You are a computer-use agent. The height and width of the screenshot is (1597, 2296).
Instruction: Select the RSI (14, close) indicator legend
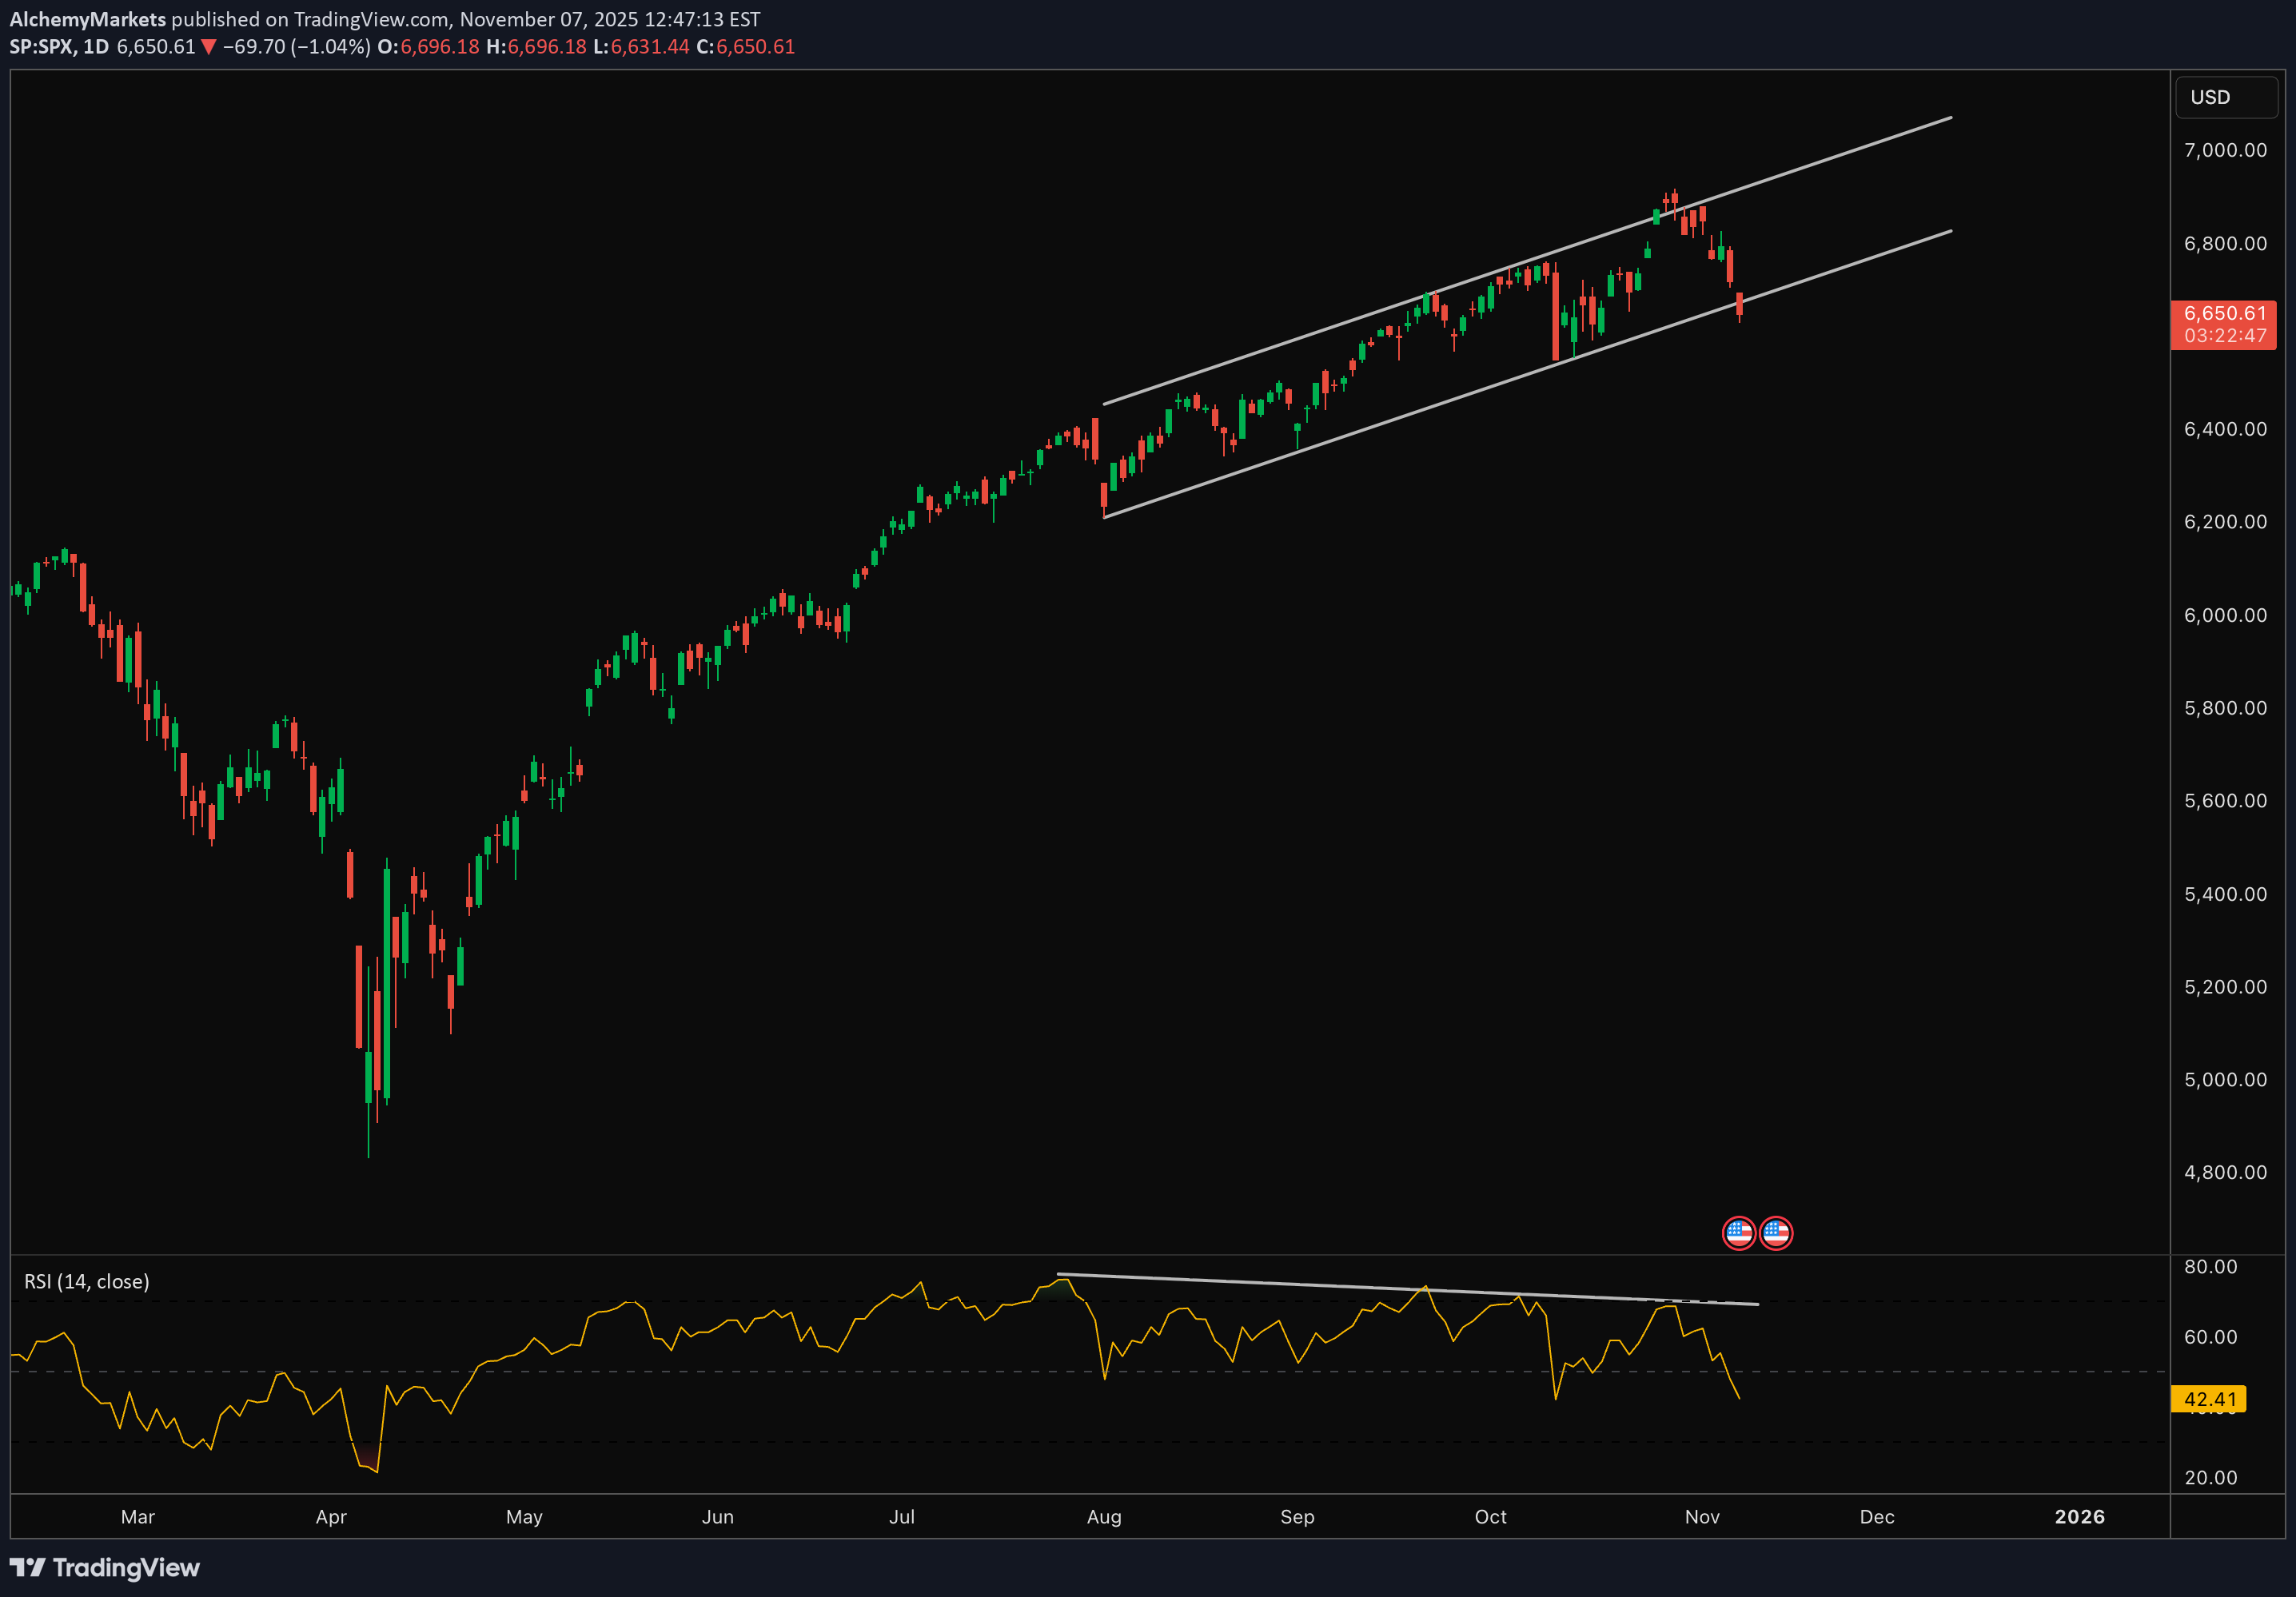point(87,1281)
